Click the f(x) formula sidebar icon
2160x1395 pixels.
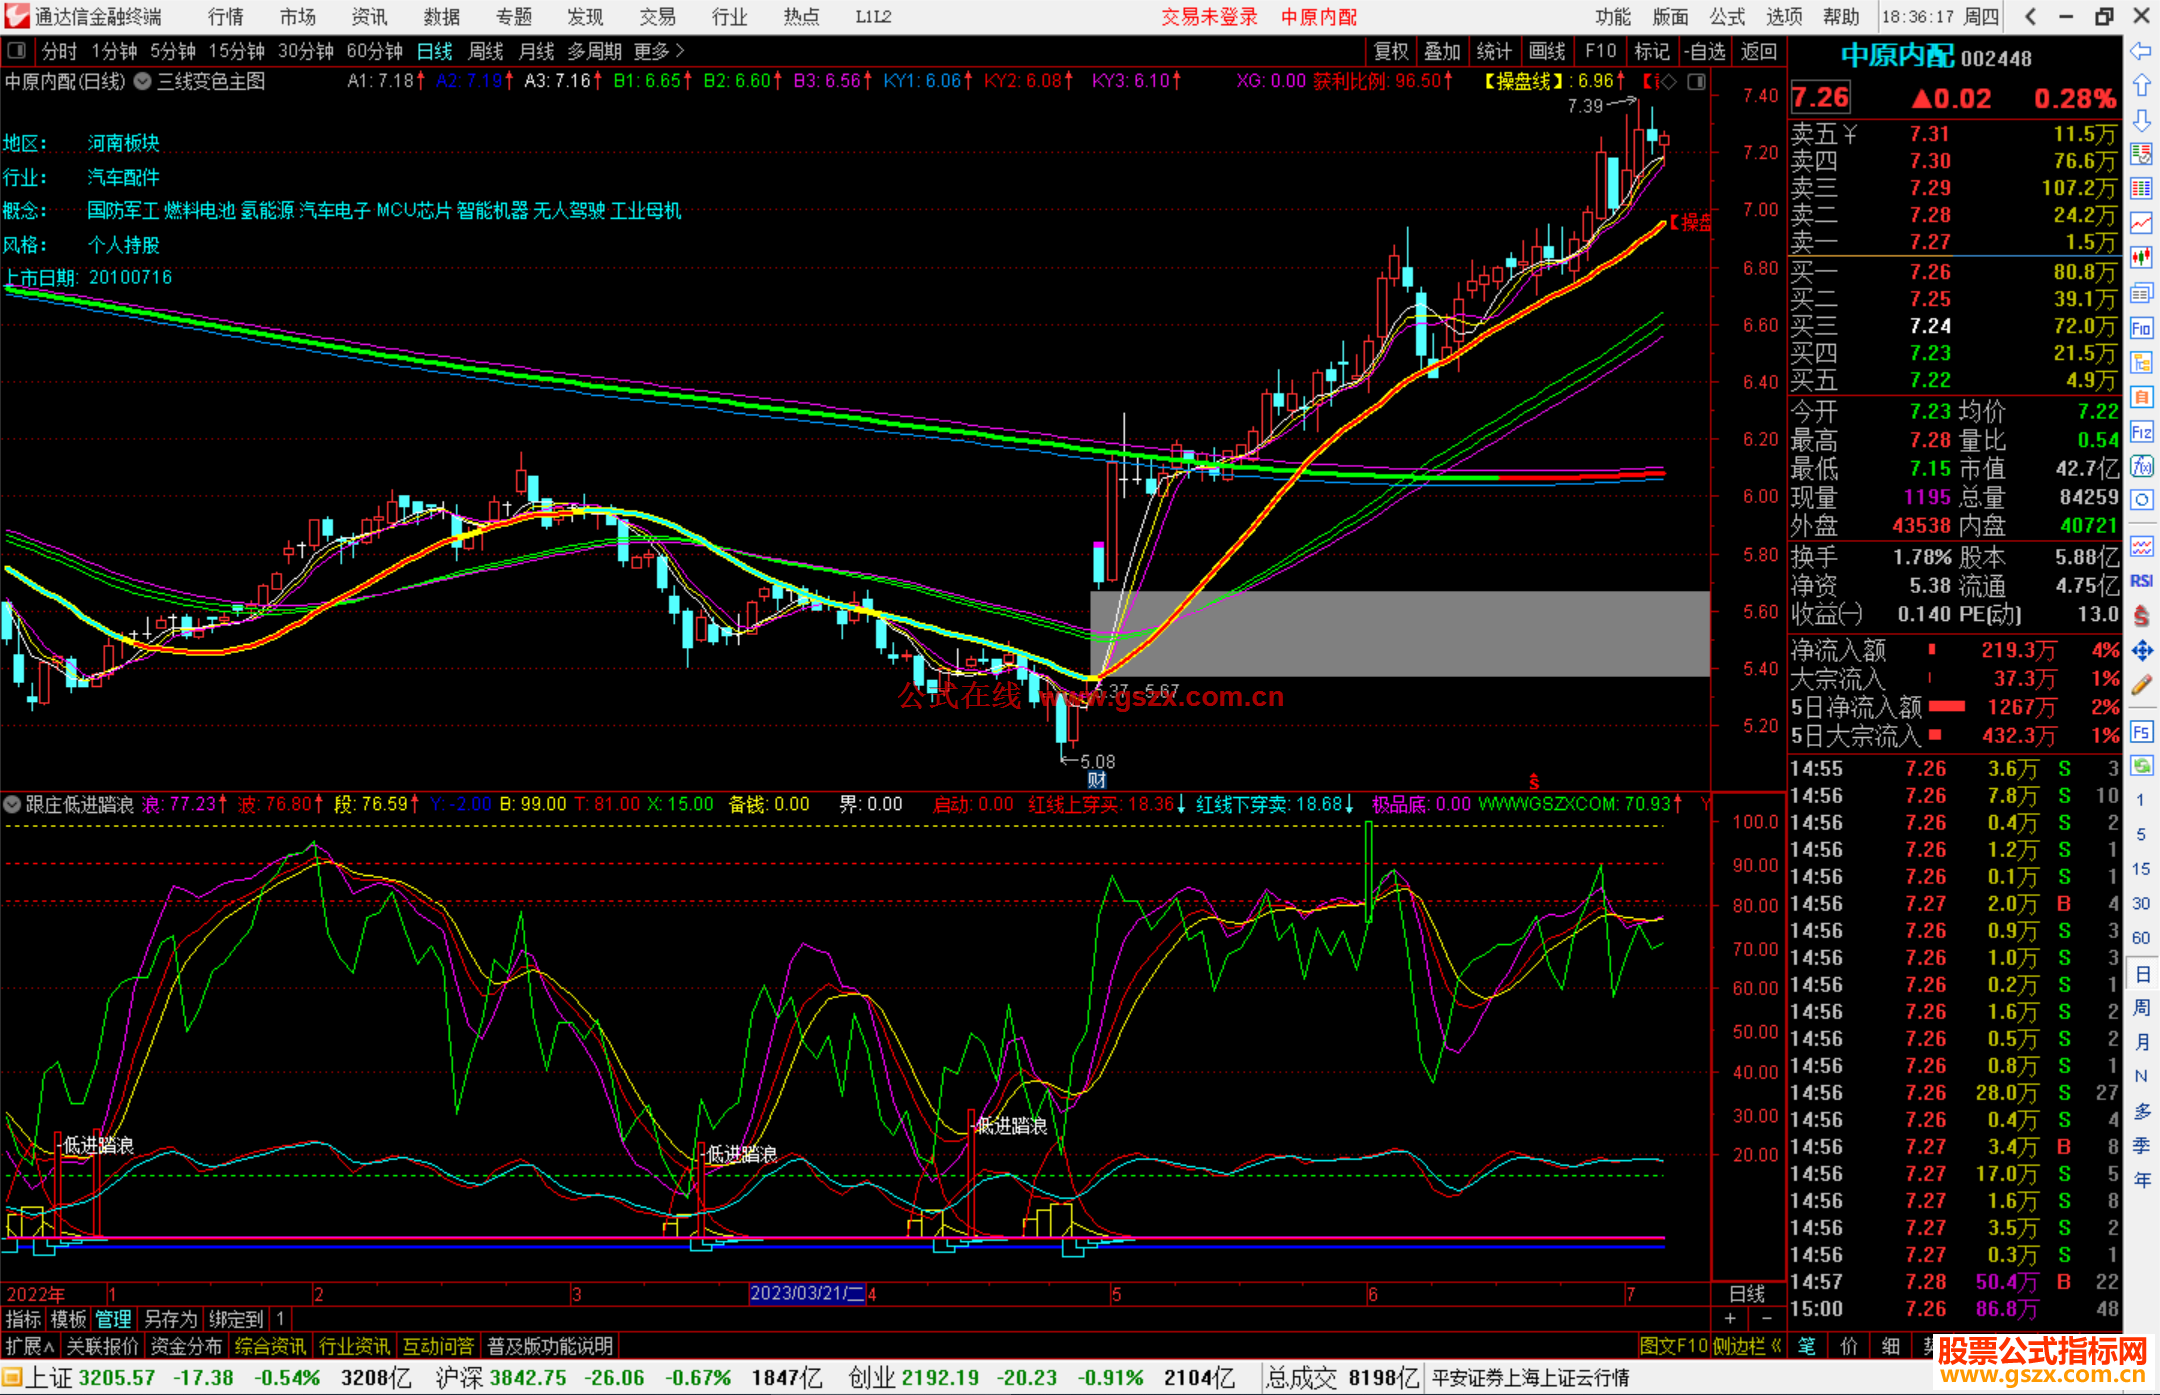(x=2141, y=466)
